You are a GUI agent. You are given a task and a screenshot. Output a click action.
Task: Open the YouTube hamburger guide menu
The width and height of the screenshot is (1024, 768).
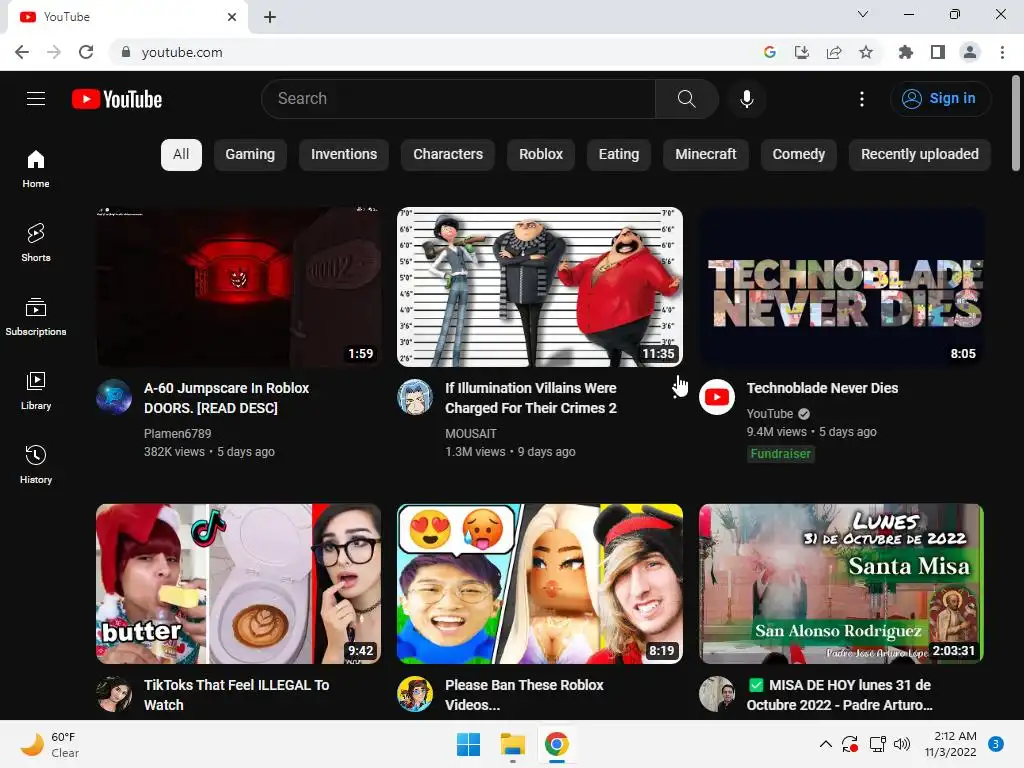click(x=36, y=99)
